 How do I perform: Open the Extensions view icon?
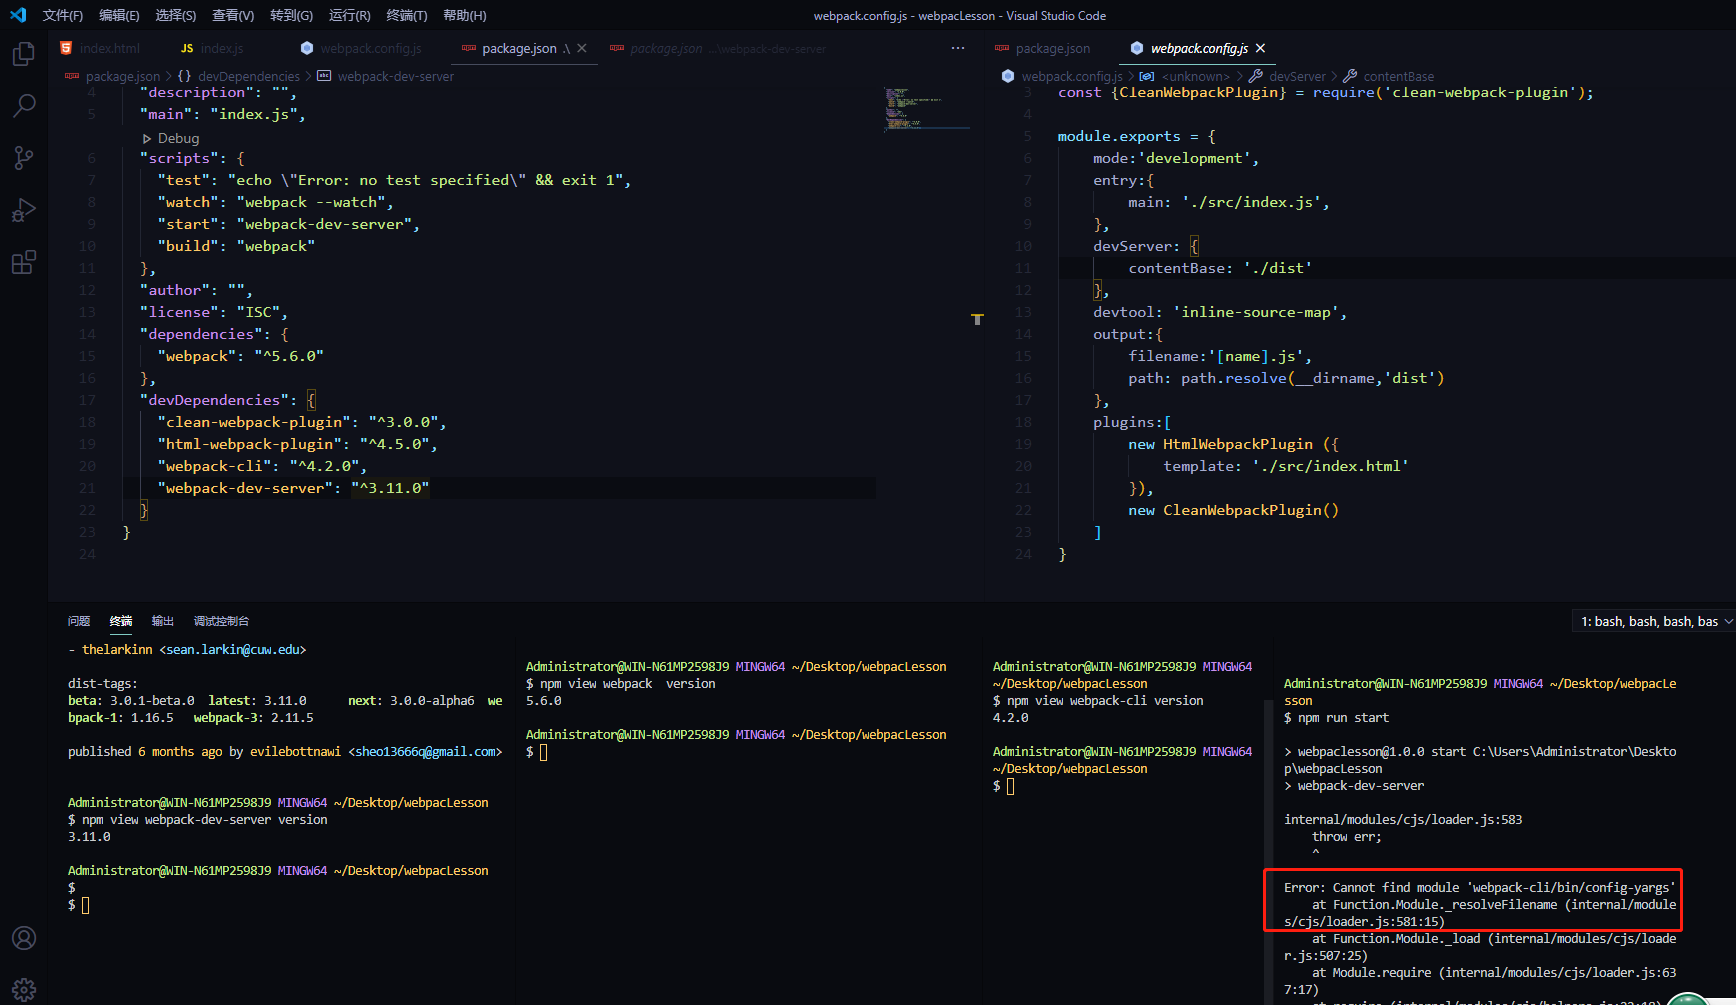tap(24, 263)
